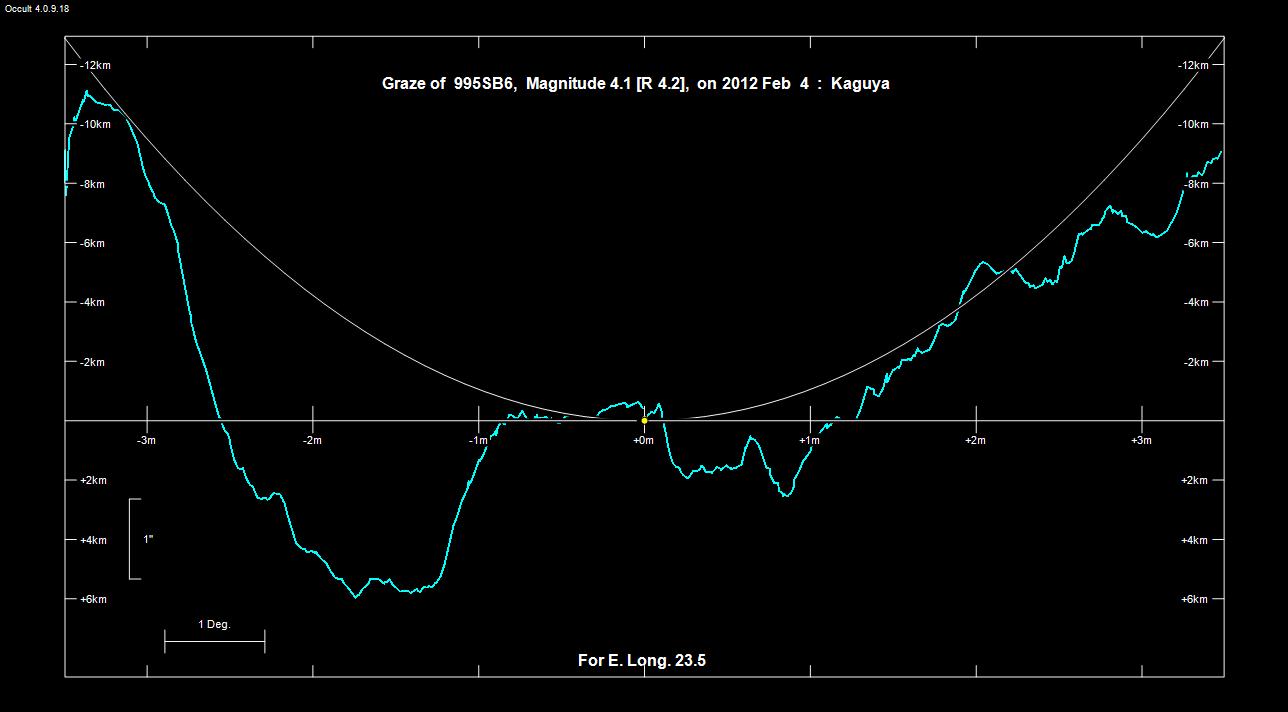The width and height of the screenshot is (1288, 712).
Task: Click the right-side +4km height label
Action: (x=1195, y=540)
